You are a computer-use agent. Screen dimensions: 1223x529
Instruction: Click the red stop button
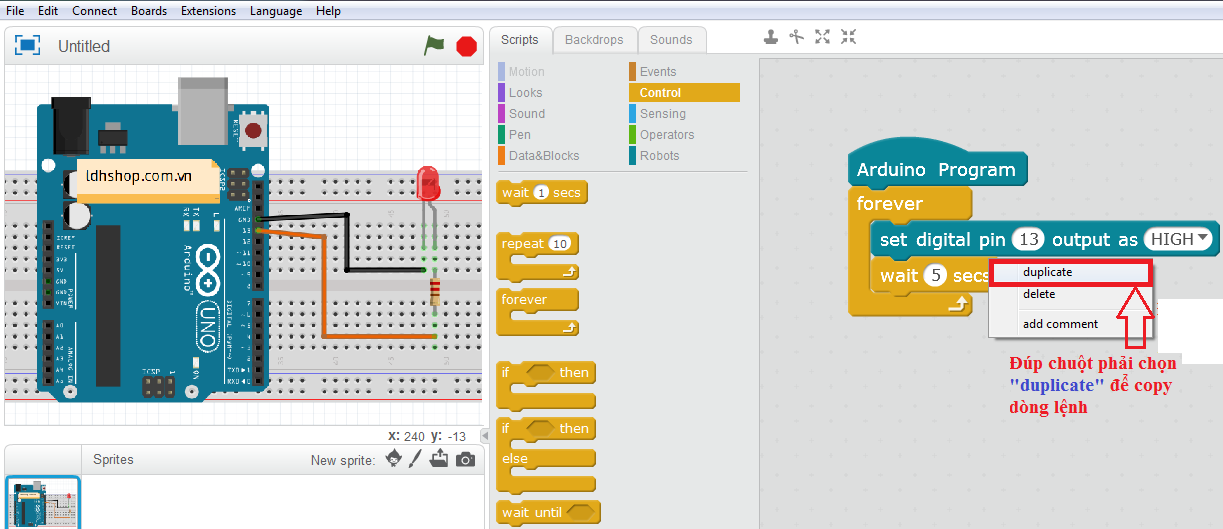tap(466, 46)
